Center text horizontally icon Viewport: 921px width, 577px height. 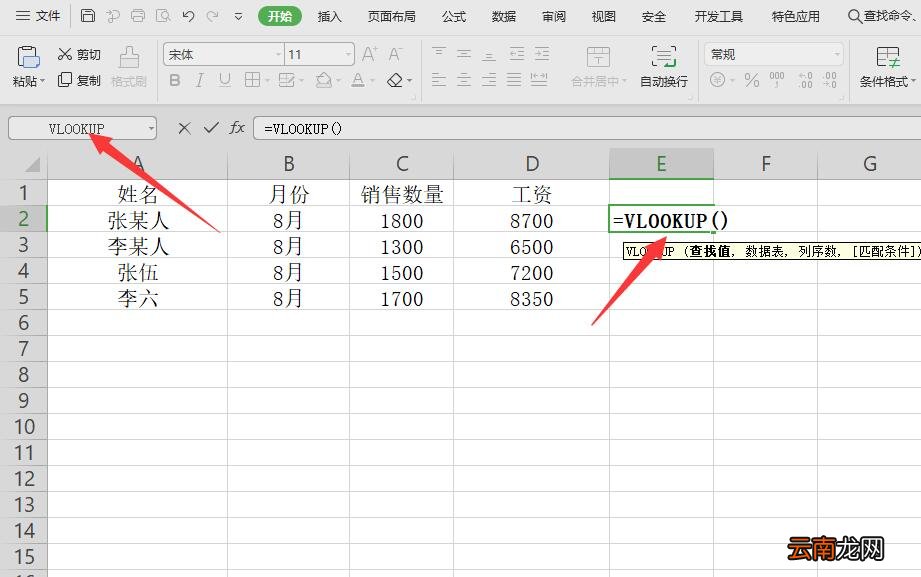(464, 79)
